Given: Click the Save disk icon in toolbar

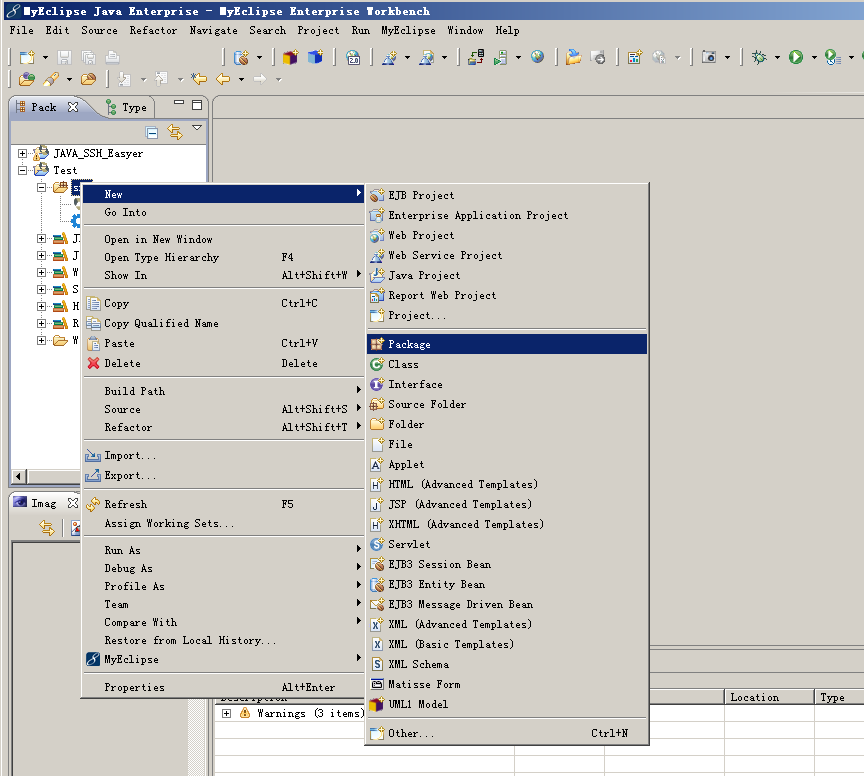Looking at the screenshot, I should [x=64, y=58].
